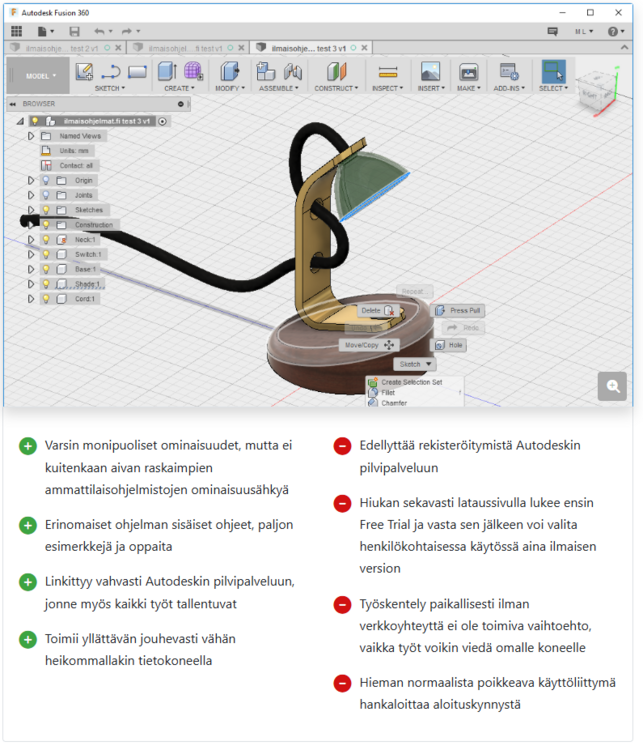This screenshot has height=750, width=643.
Task: Select the Modify Press Pull icon
Action: click(230, 71)
